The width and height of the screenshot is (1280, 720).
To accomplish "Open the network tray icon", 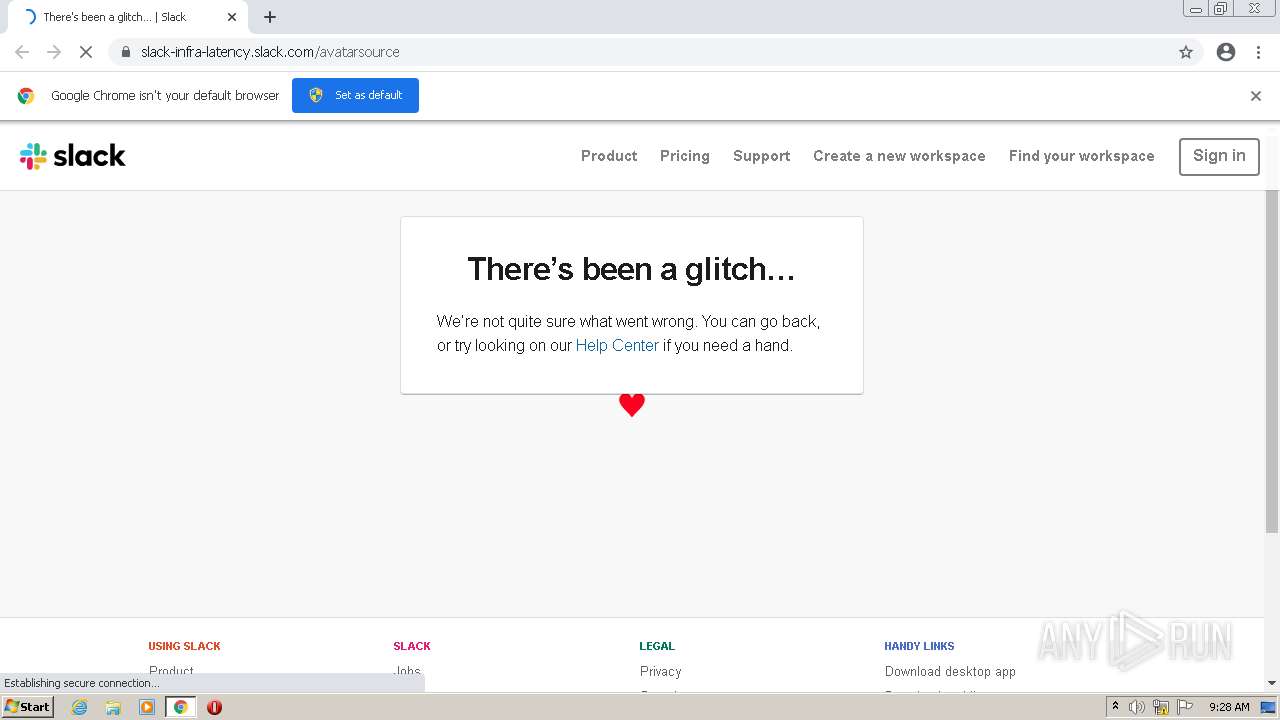I will pos(1161,707).
